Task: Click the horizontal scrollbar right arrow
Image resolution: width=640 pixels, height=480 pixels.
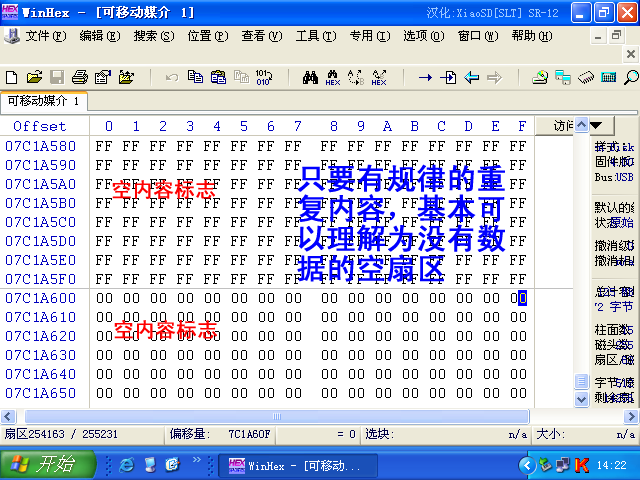Action: [x=631, y=417]
